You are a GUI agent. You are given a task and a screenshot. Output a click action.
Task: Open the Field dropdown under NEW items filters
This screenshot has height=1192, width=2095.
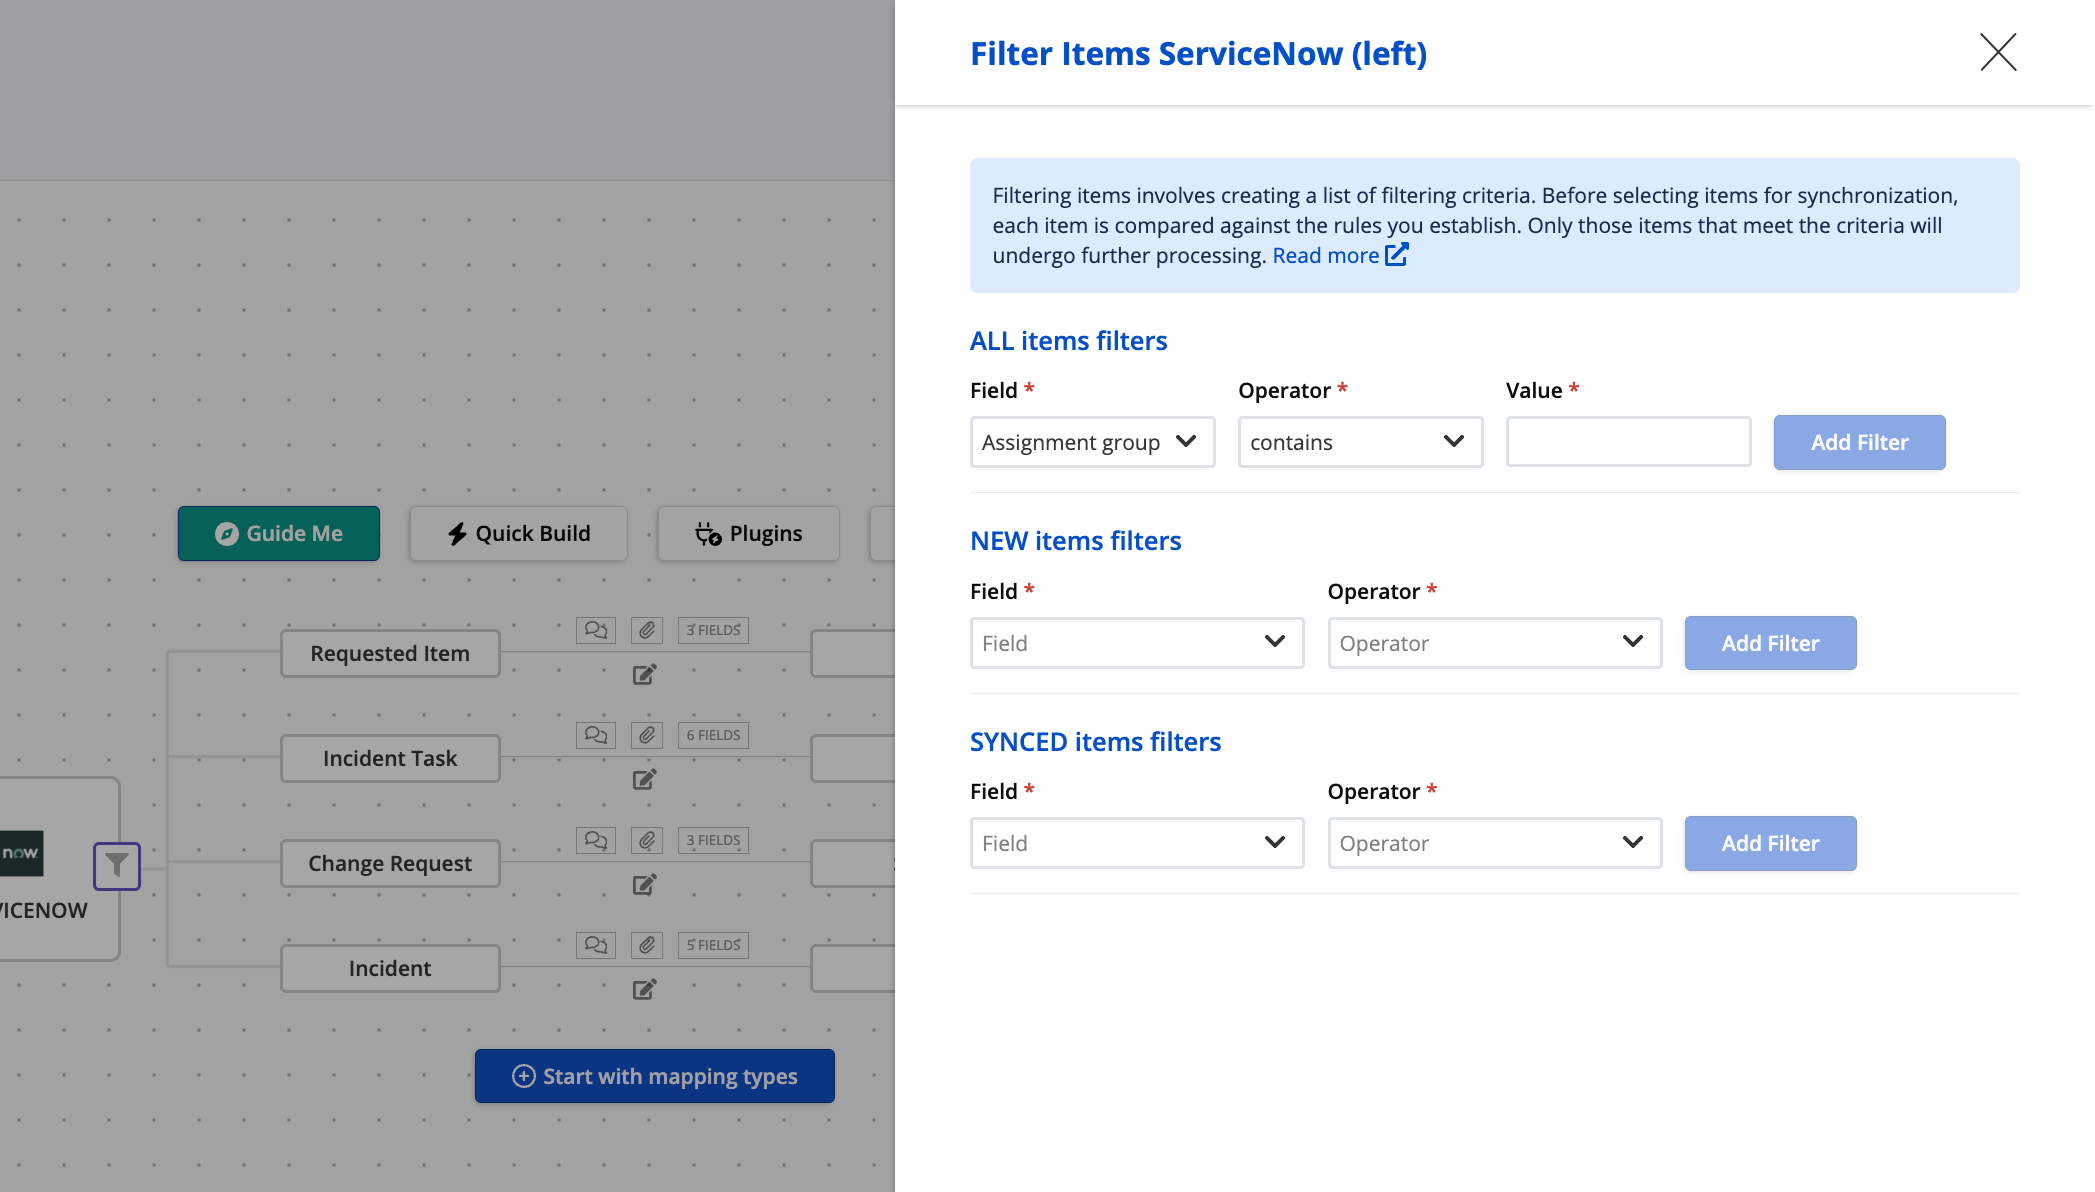(1136, 643)
